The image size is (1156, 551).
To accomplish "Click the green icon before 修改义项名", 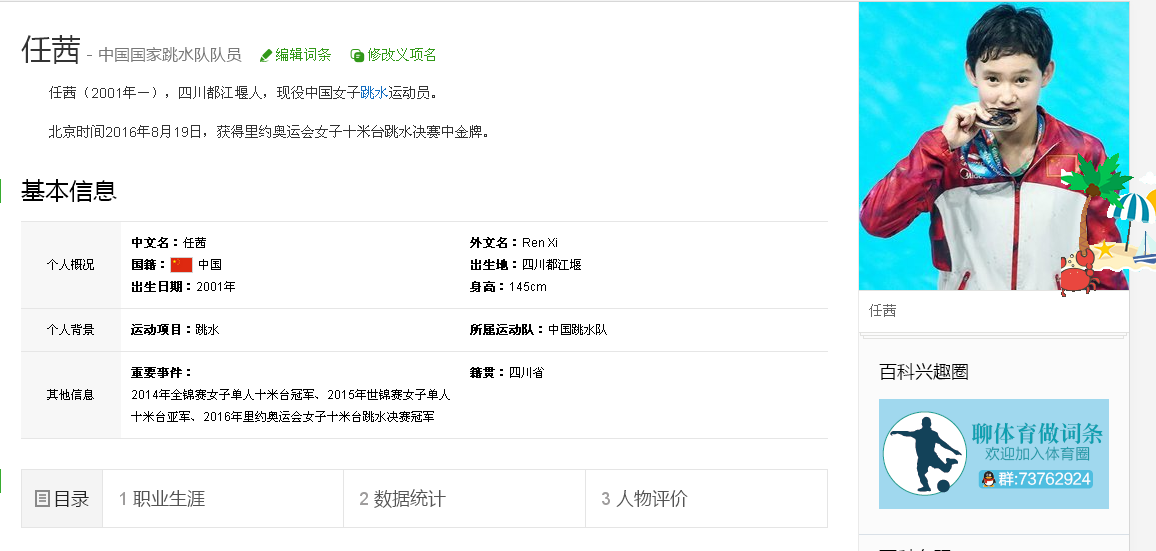I will pos(357,56).
